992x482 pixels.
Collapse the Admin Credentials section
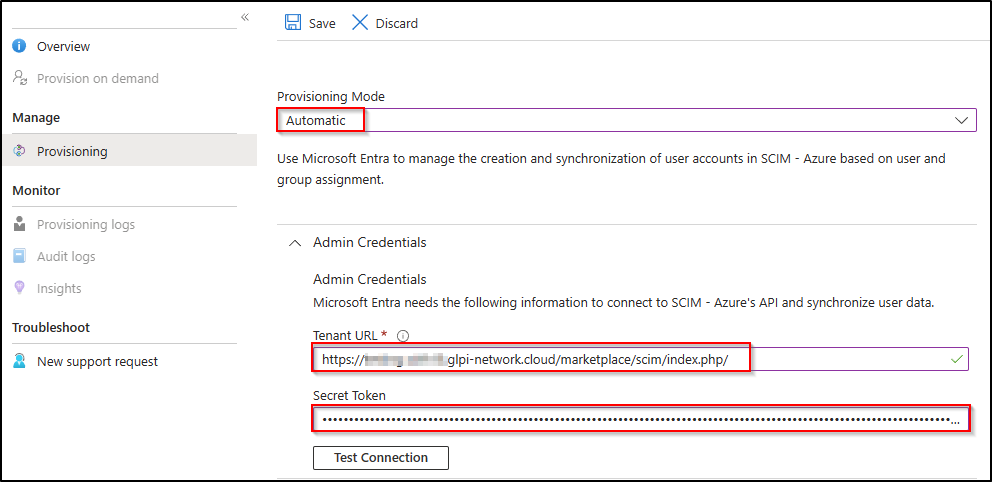[296, 243]
